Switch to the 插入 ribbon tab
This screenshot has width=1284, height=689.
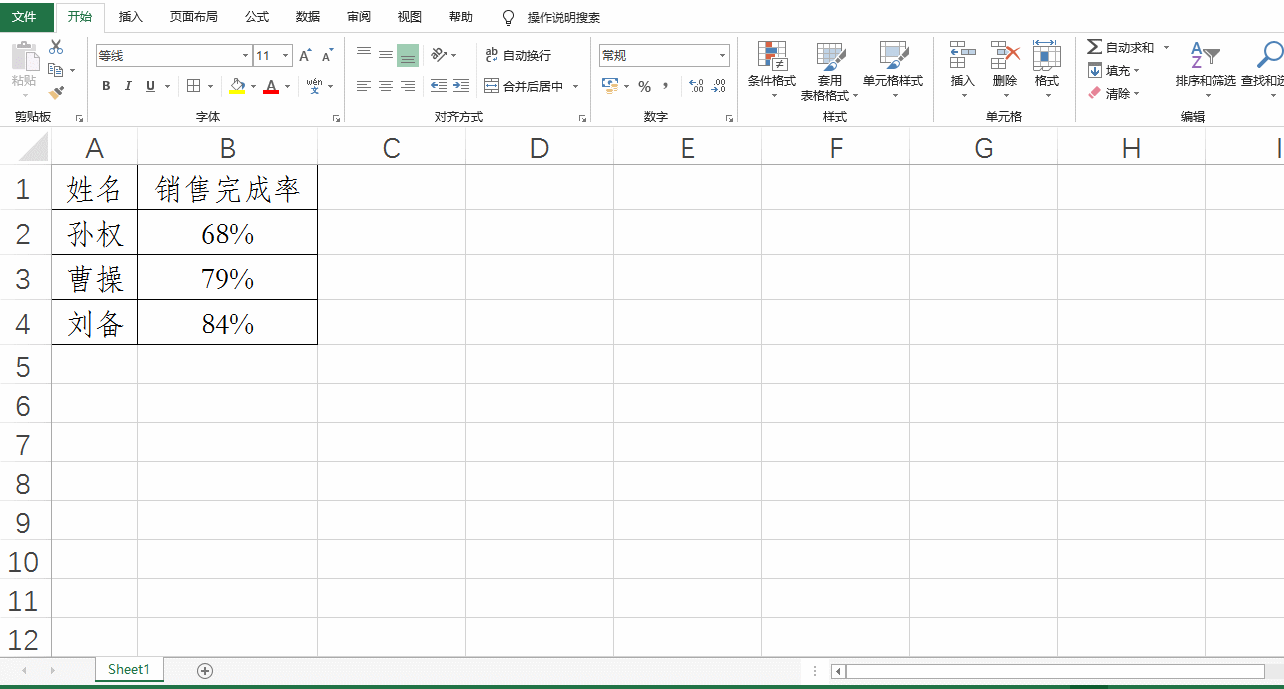[x=133, y=17]
